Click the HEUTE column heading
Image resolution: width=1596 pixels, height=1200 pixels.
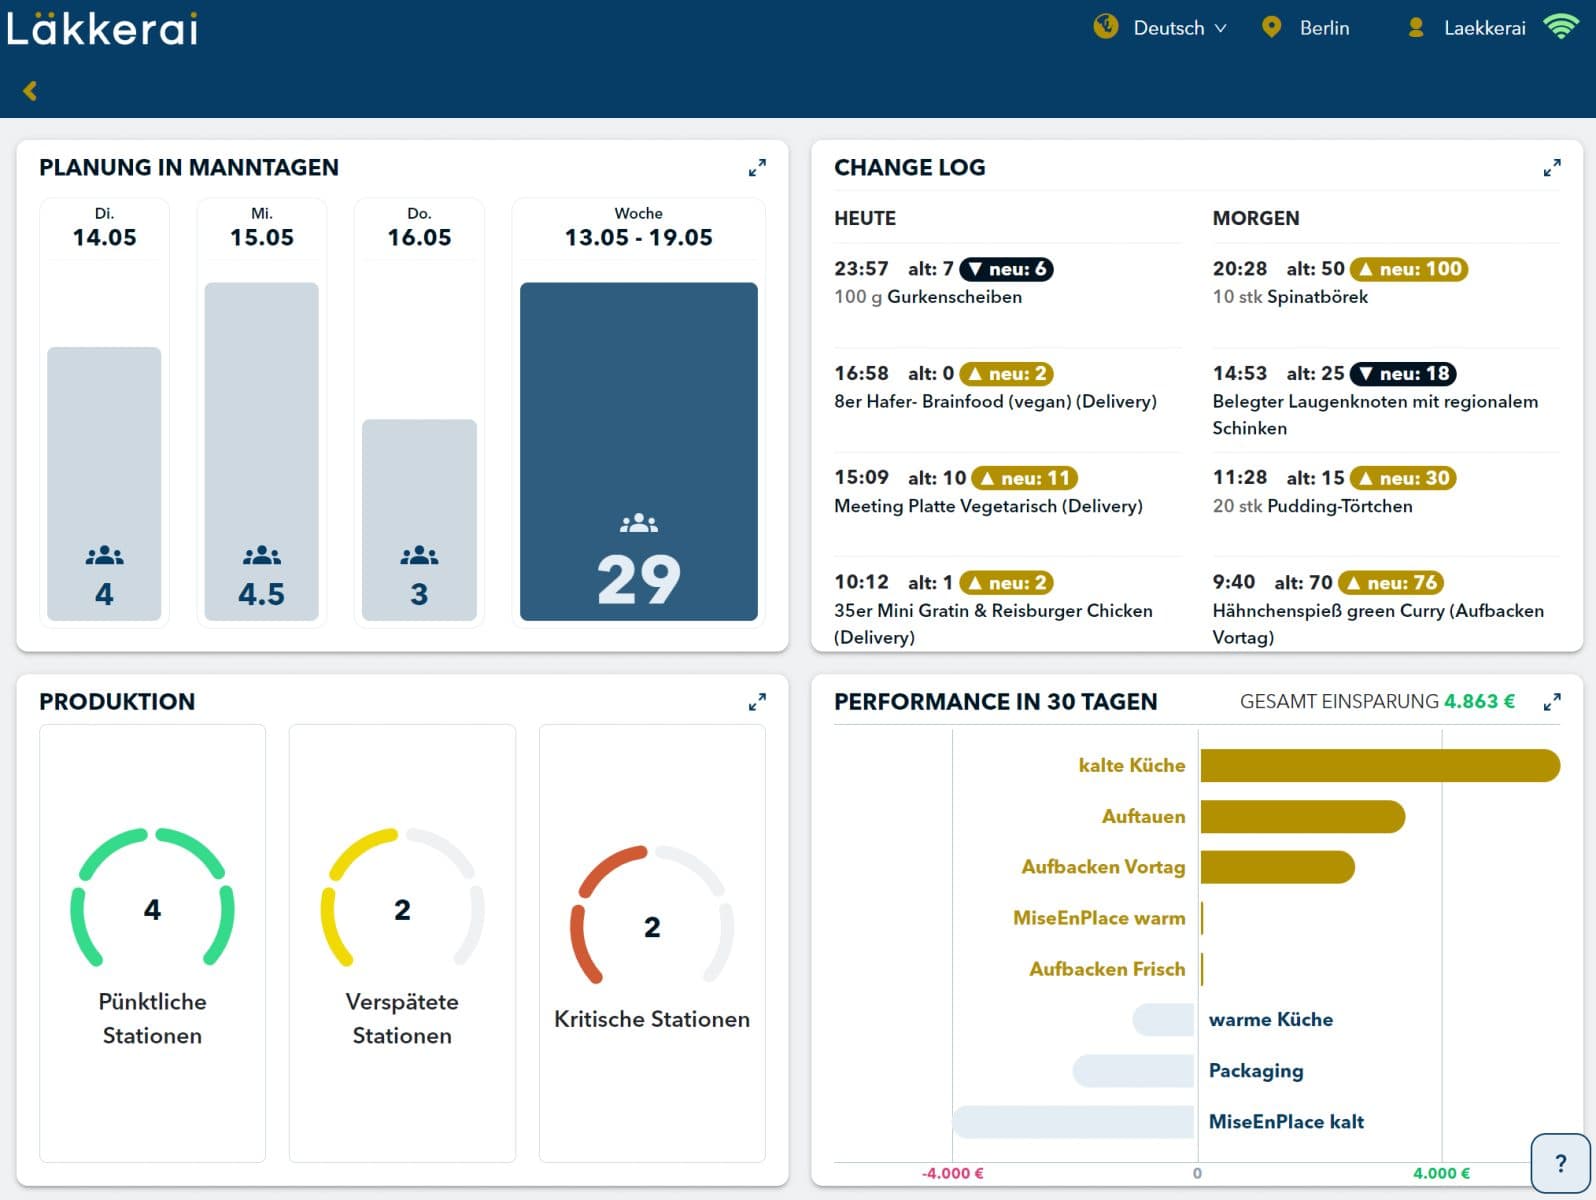point(865,218)
